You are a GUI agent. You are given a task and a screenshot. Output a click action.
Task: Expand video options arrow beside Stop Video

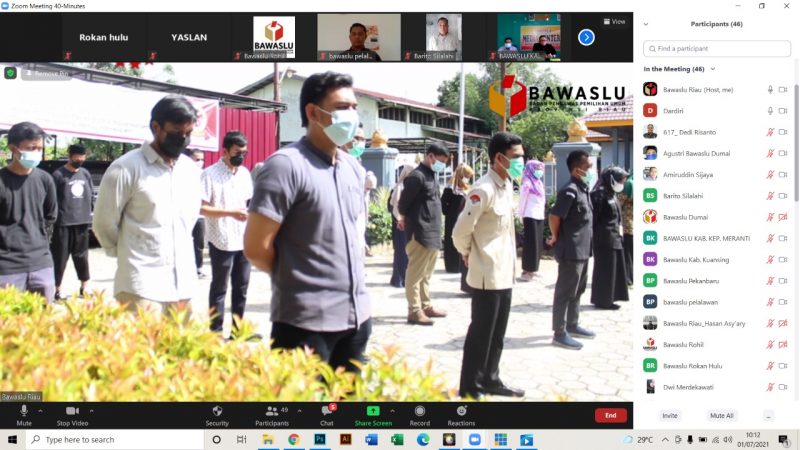click(92, 410)
